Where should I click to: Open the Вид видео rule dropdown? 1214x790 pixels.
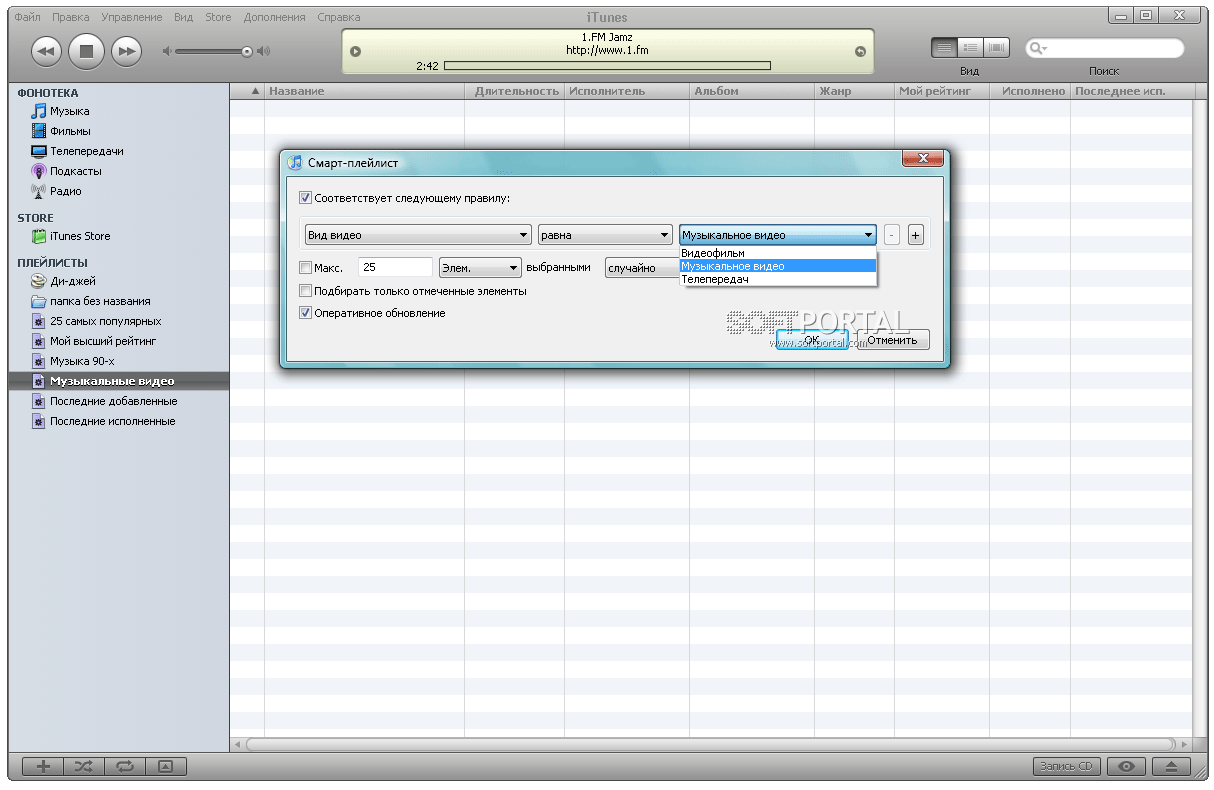coord(418,235)
